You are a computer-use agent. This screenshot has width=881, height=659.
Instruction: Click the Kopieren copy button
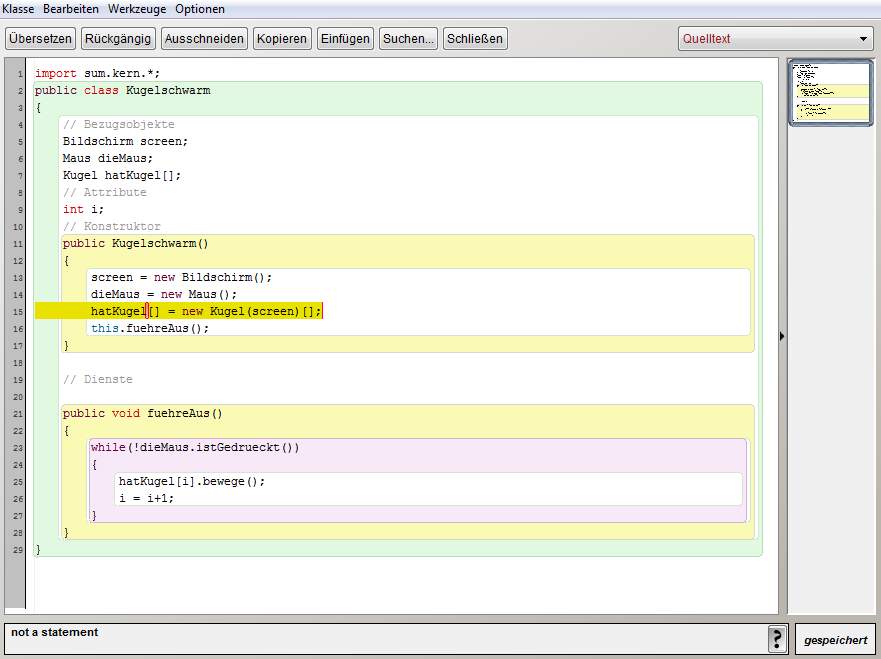pos(281,39)
